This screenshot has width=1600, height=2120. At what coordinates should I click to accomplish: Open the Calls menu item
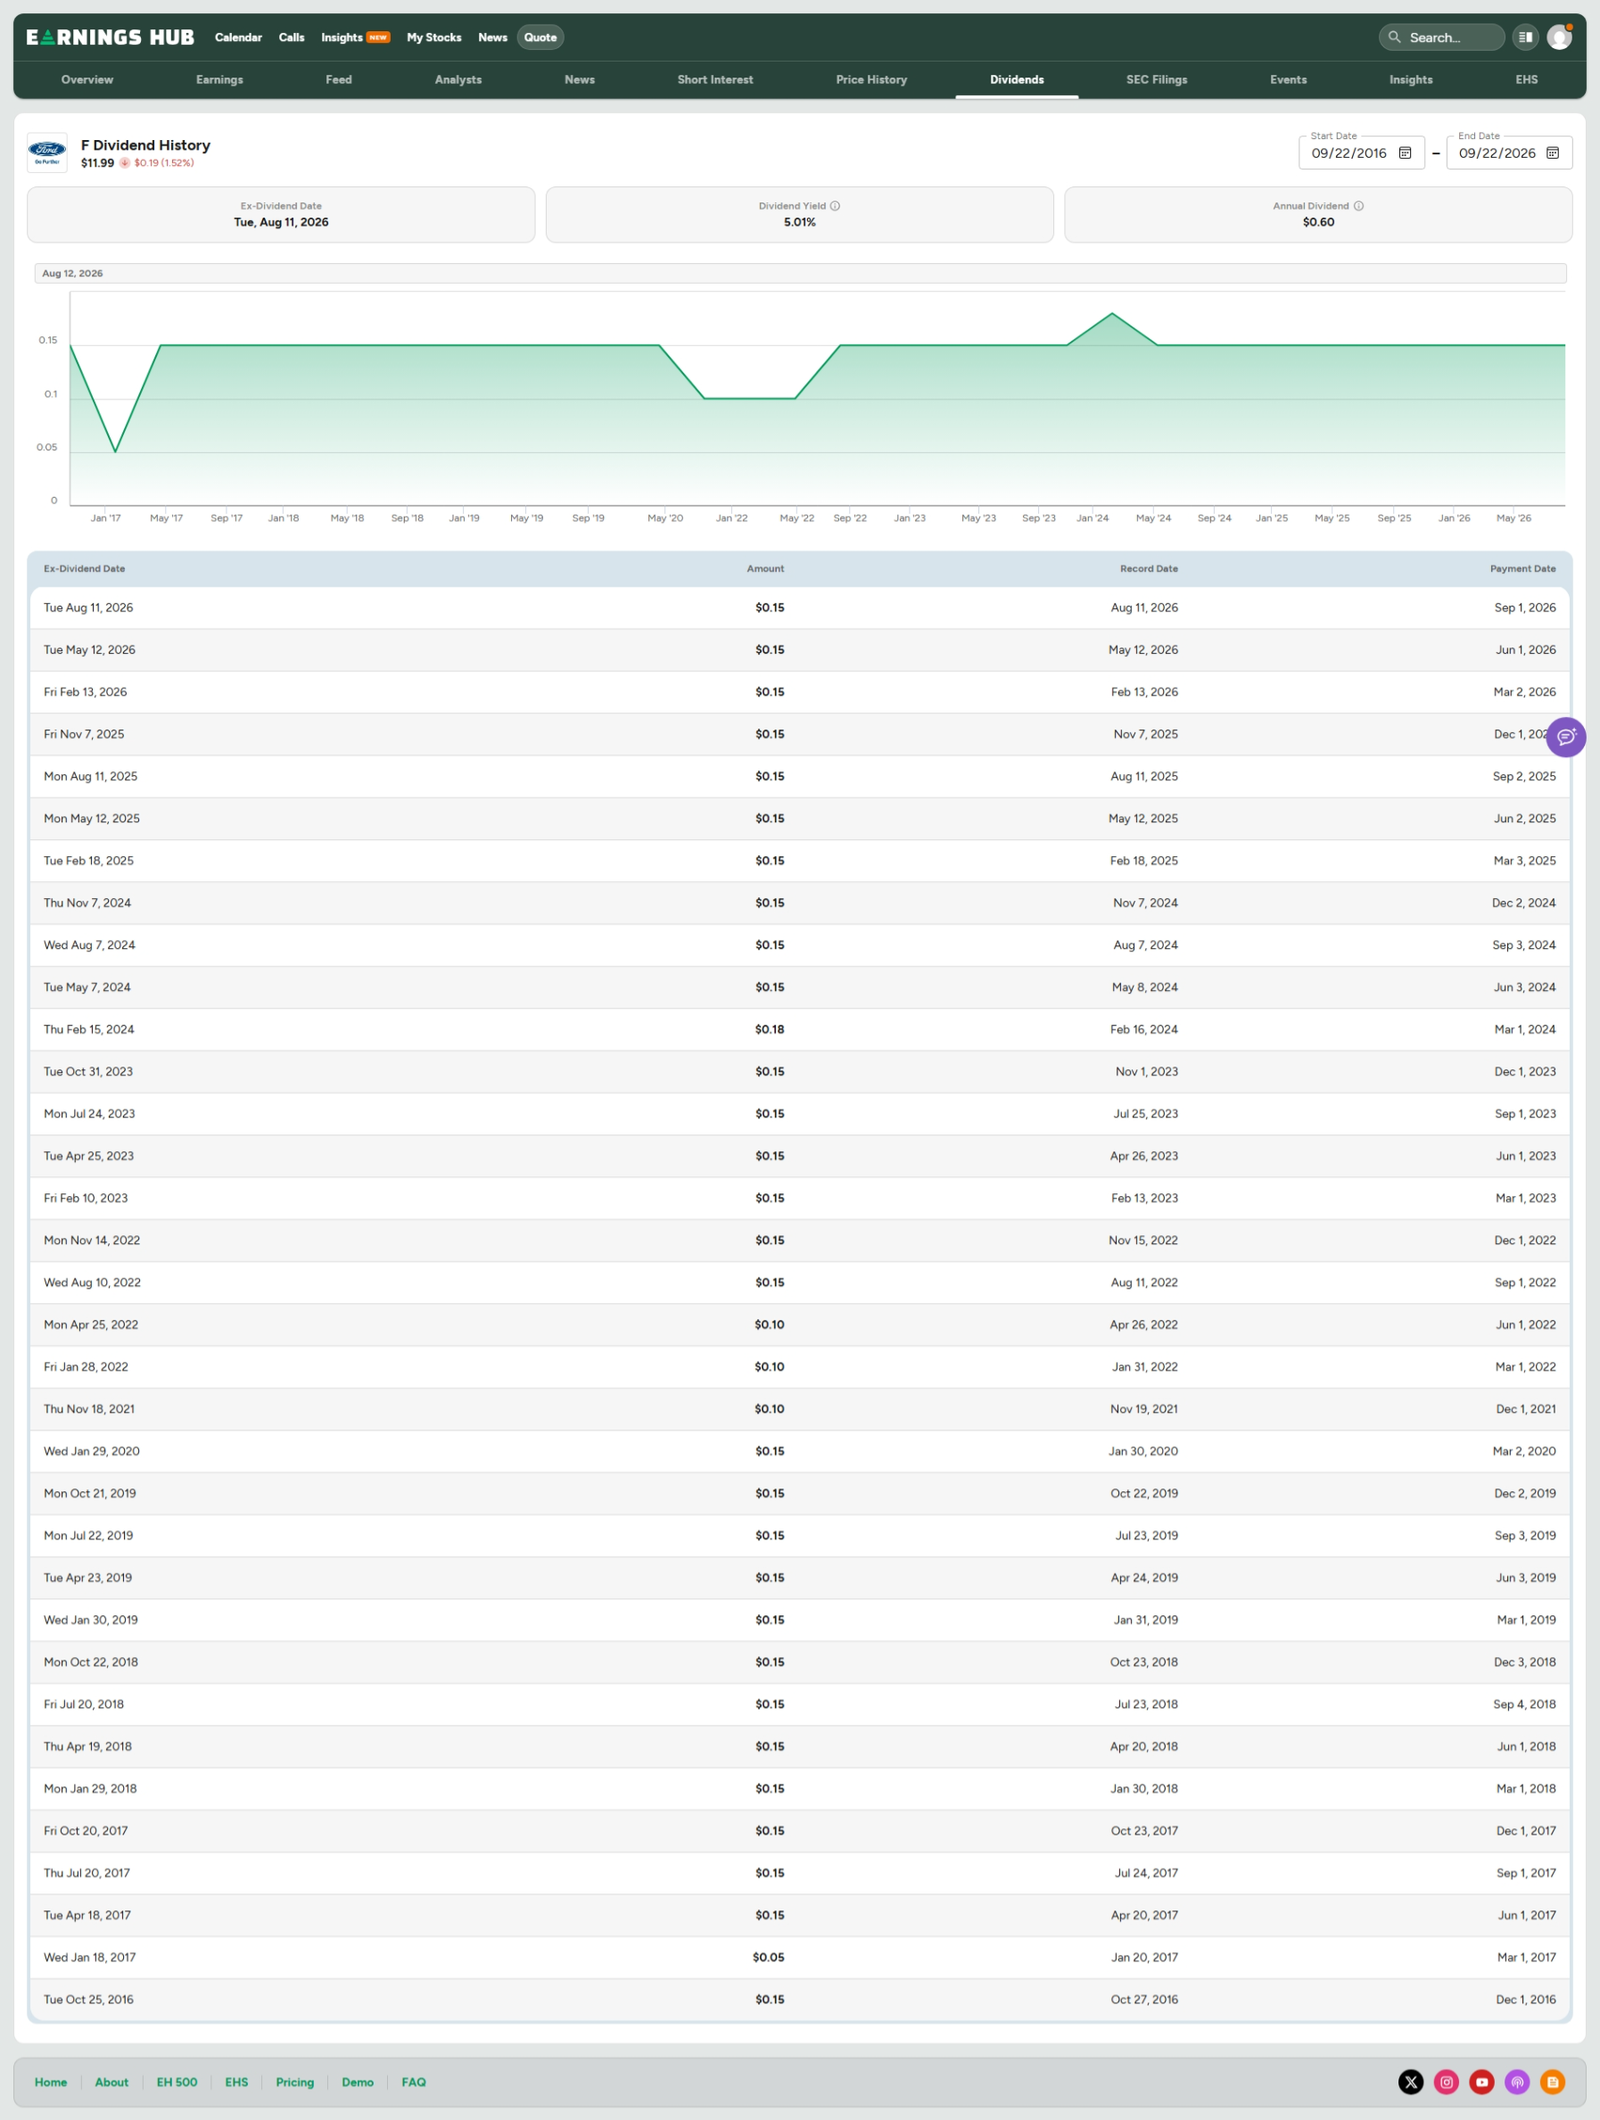[291, 37]
